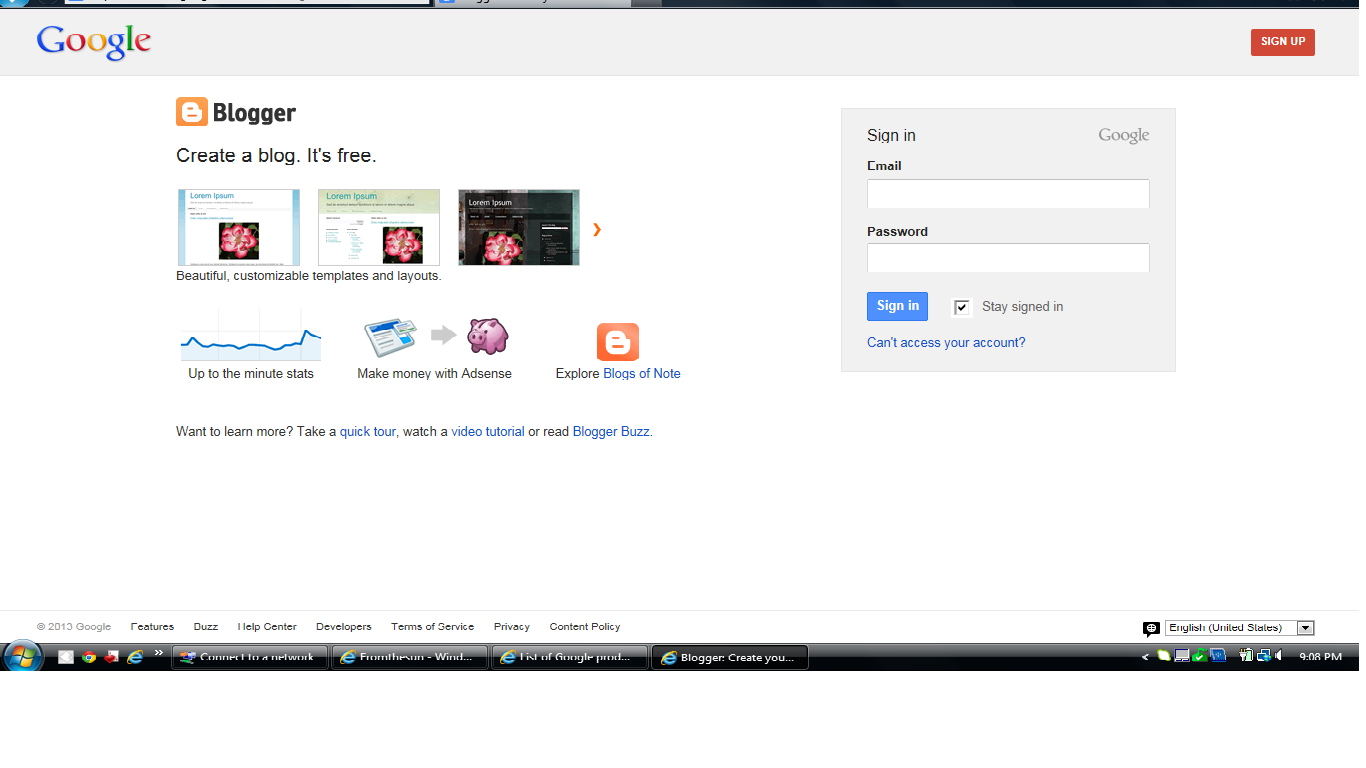This screenshot has width=1366, height=768.
Task: Click the network connection tray icon
Action: tap(1263, 656)
